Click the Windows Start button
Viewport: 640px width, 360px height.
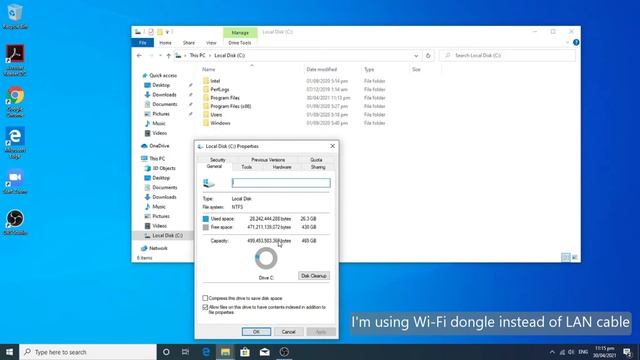(x=9, y=352)
